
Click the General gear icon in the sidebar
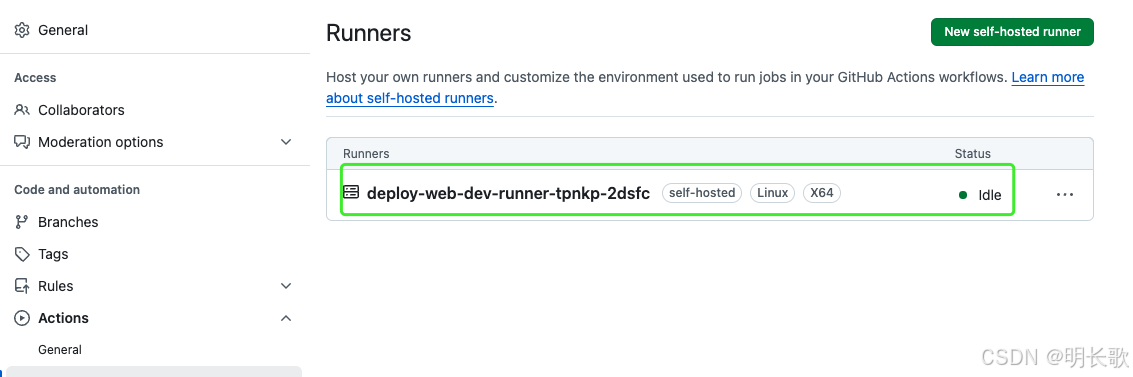(x=22, y=30)
